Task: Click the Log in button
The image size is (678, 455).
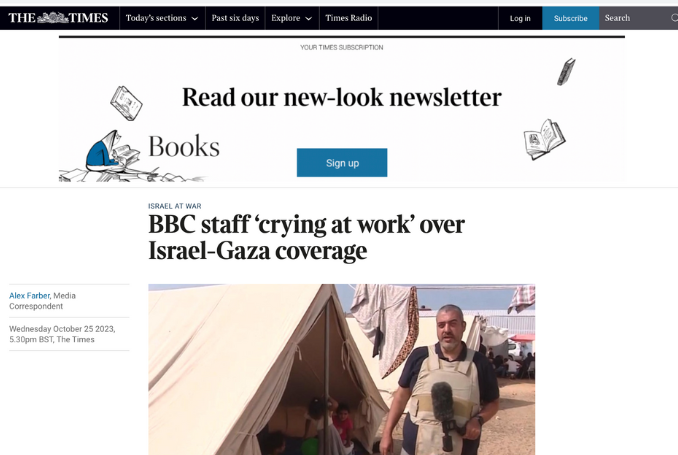Action: pos(520,18)
